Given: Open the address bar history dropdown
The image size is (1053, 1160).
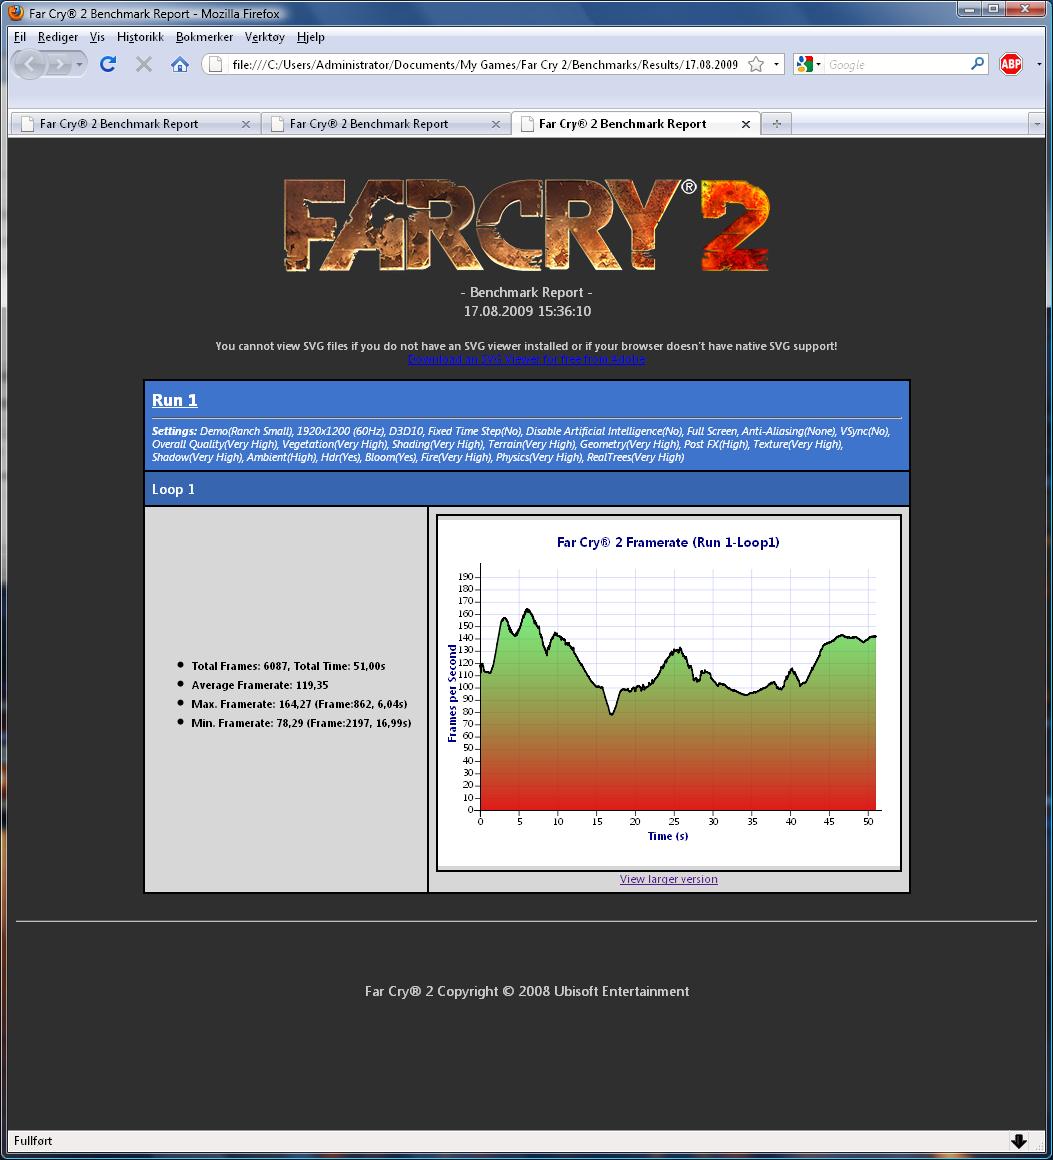Looking at the screenshot, I should [x=776, y=64].
